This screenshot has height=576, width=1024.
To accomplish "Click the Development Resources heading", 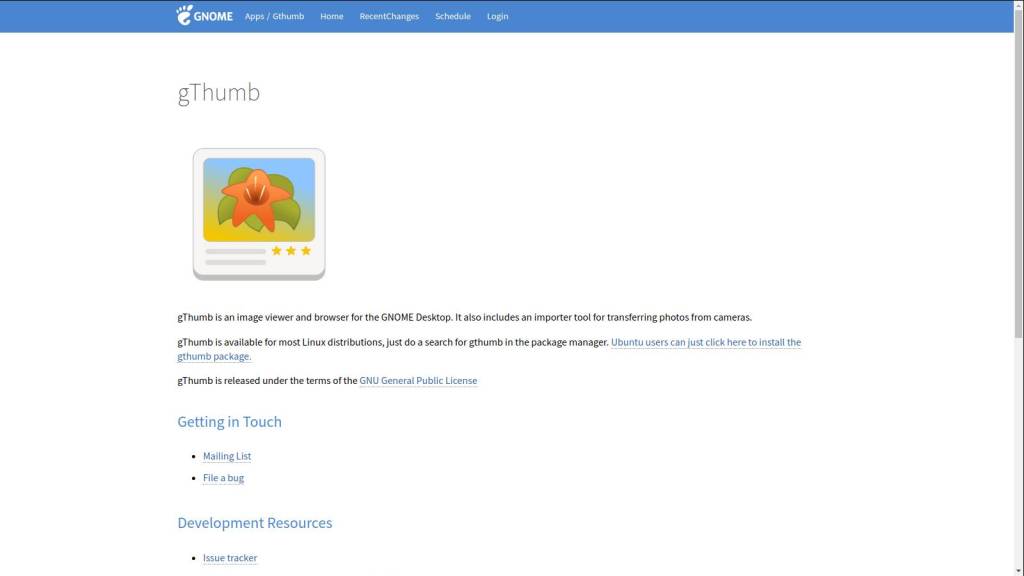I will (255, 523).
